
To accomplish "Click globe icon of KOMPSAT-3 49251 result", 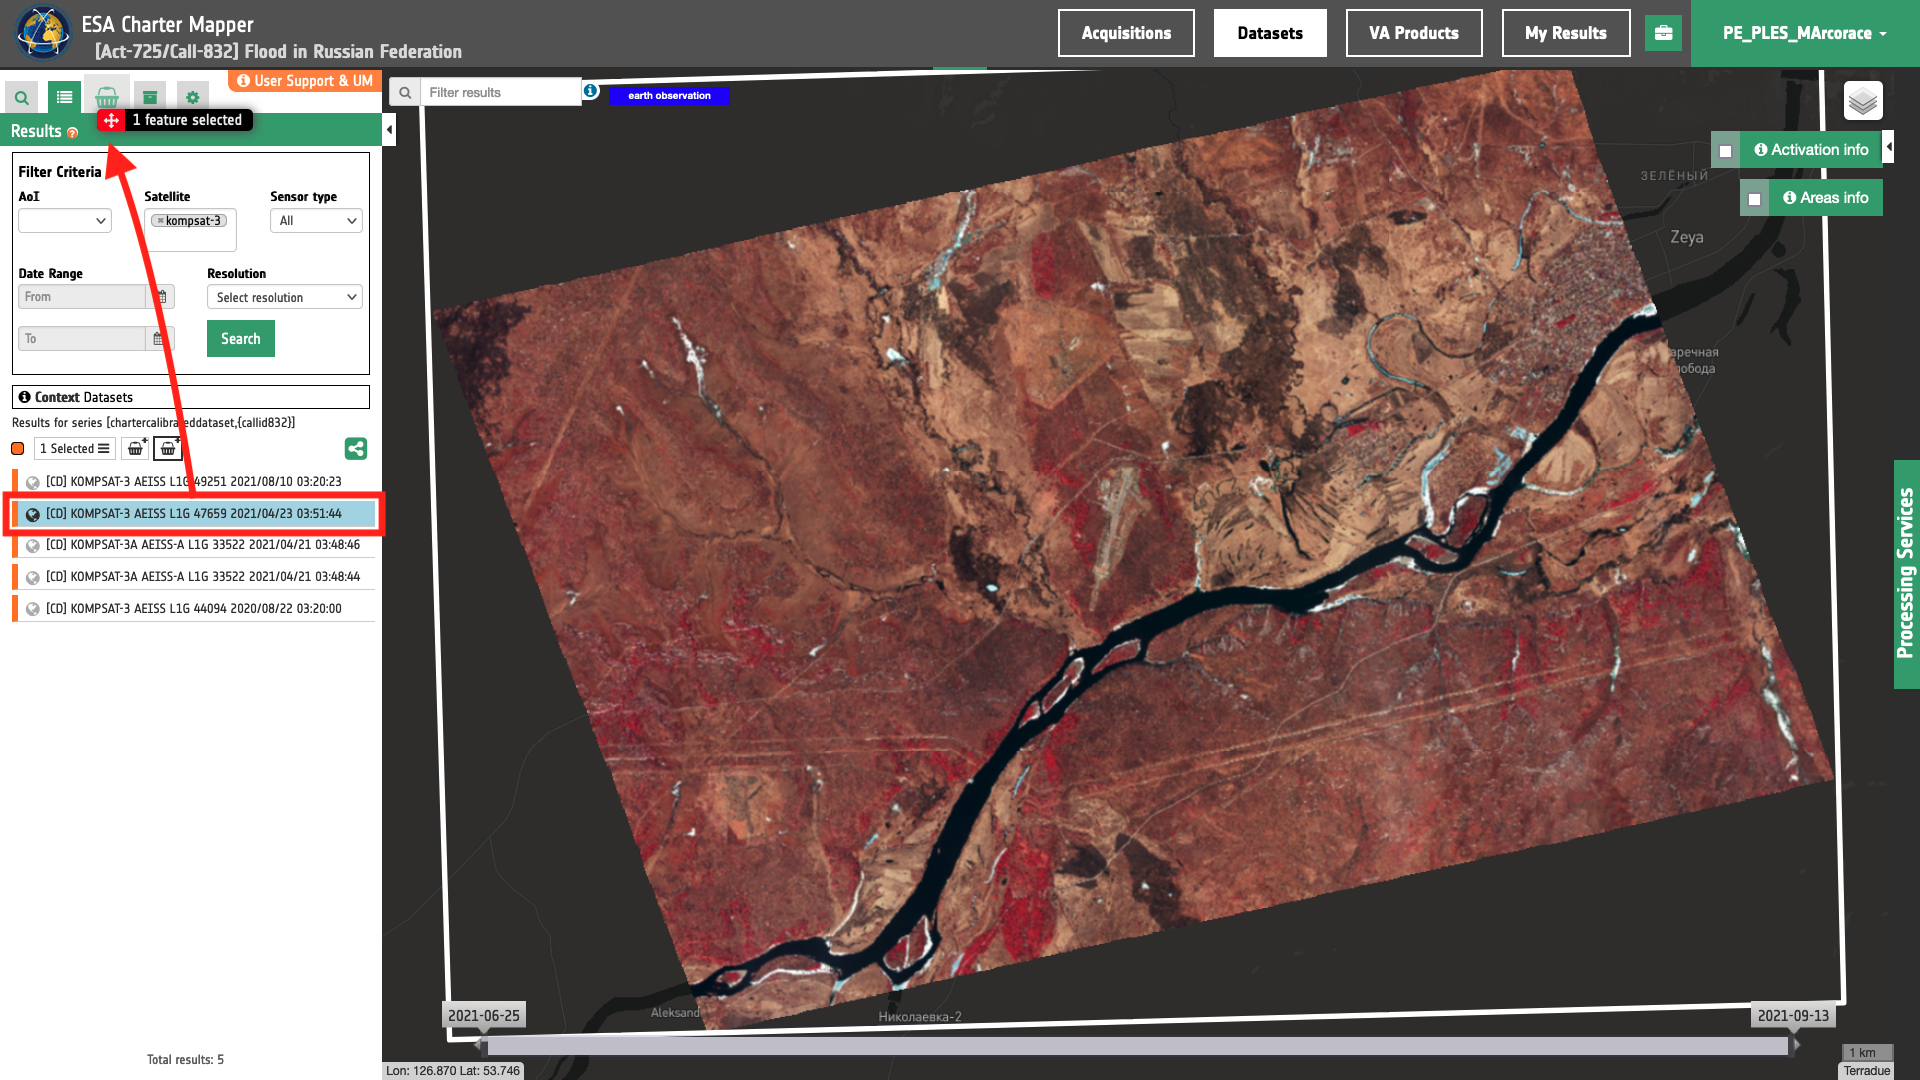I will point(33,483).
